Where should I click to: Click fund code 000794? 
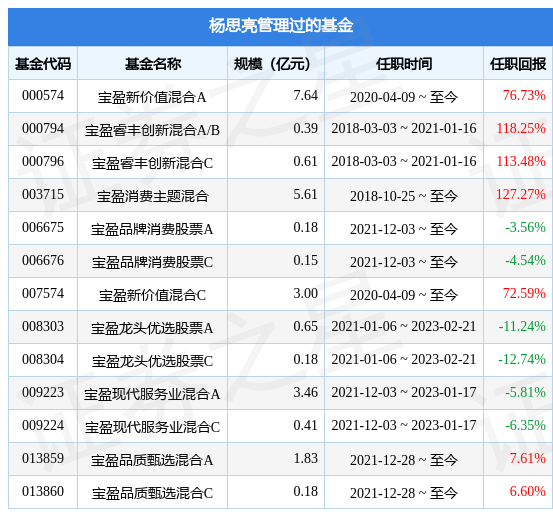click(x=43, y=128)
